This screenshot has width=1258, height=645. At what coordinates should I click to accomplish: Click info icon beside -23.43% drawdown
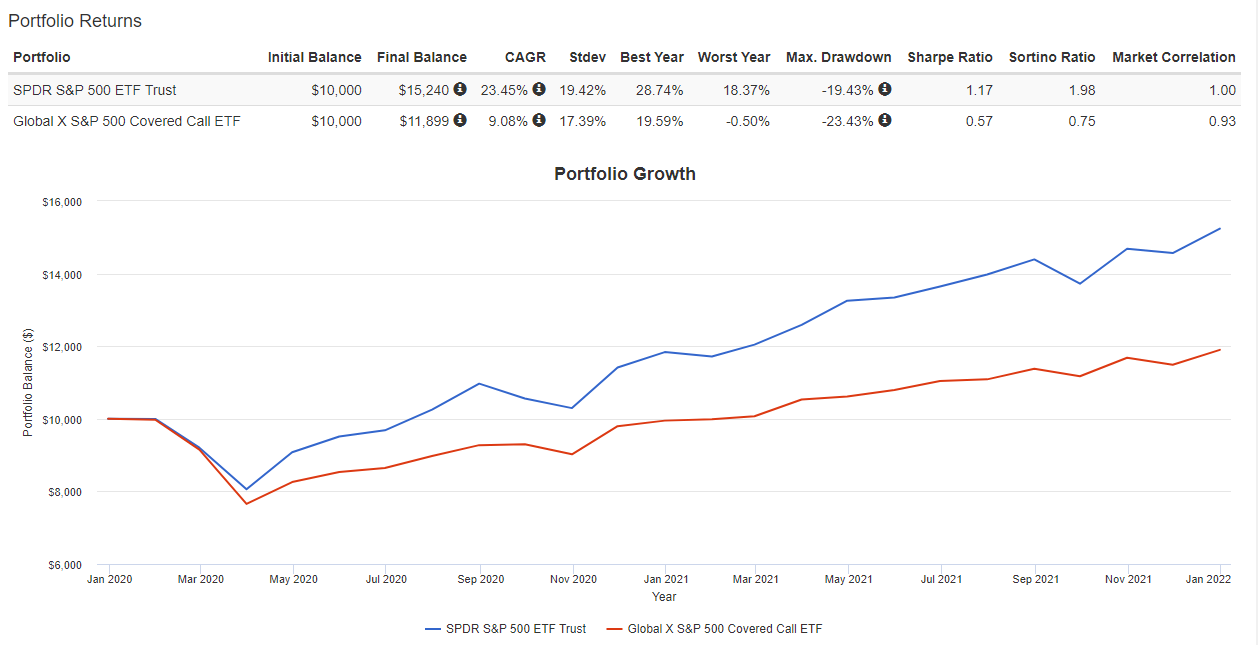click(885, 120)
